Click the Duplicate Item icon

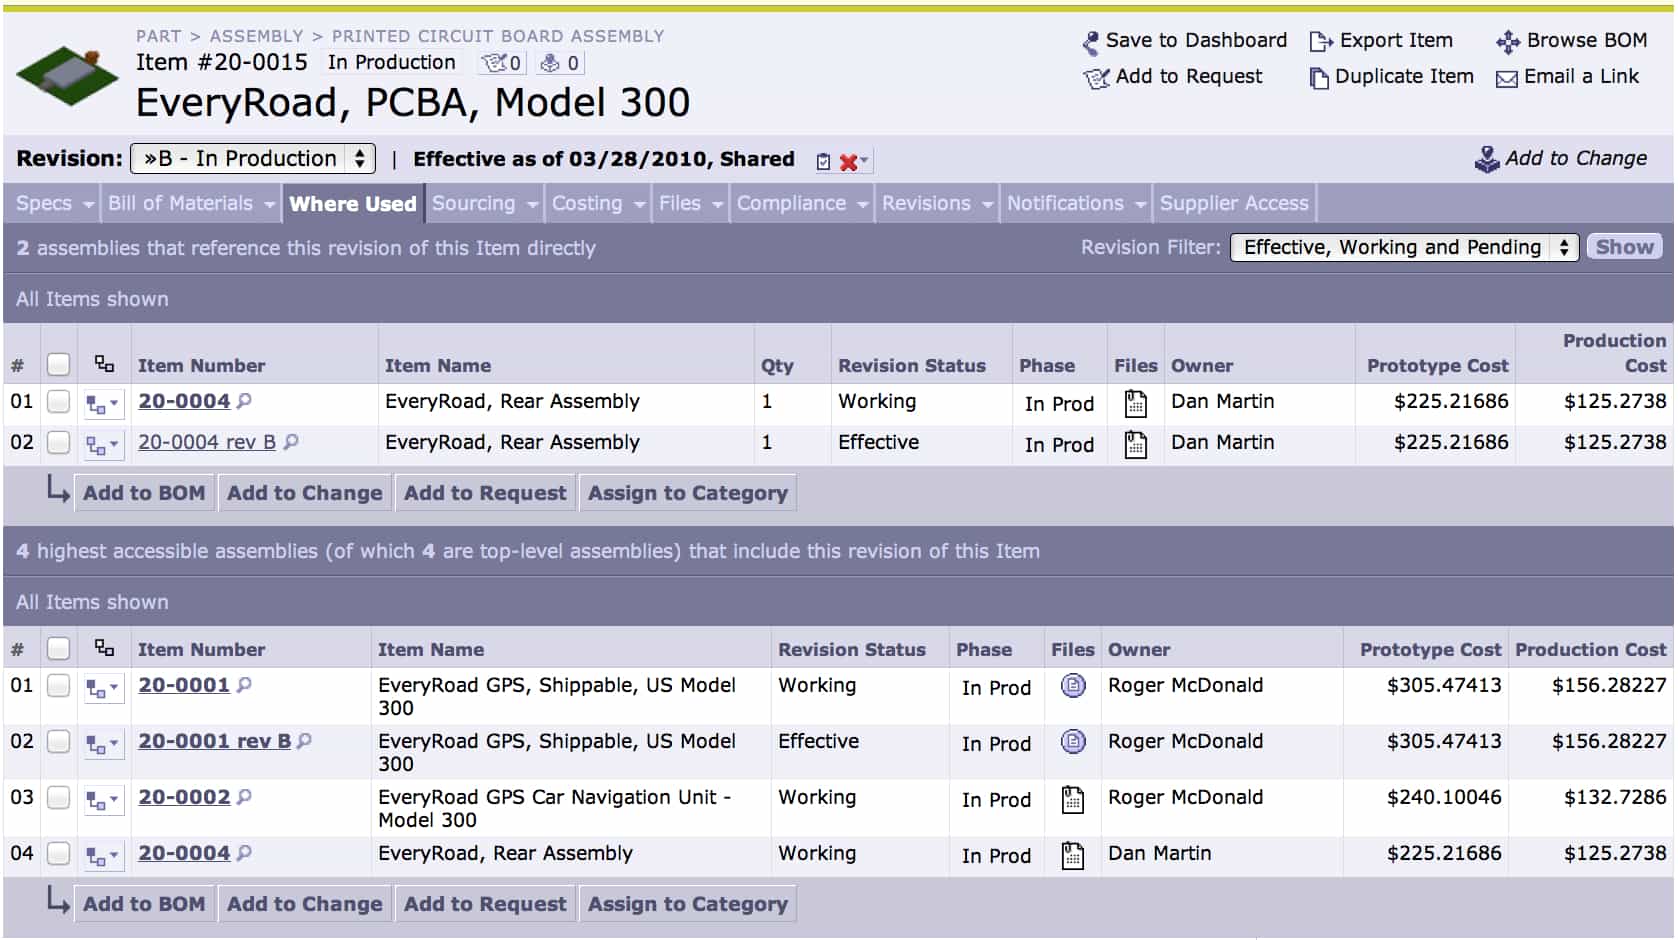click(1319, 78)
